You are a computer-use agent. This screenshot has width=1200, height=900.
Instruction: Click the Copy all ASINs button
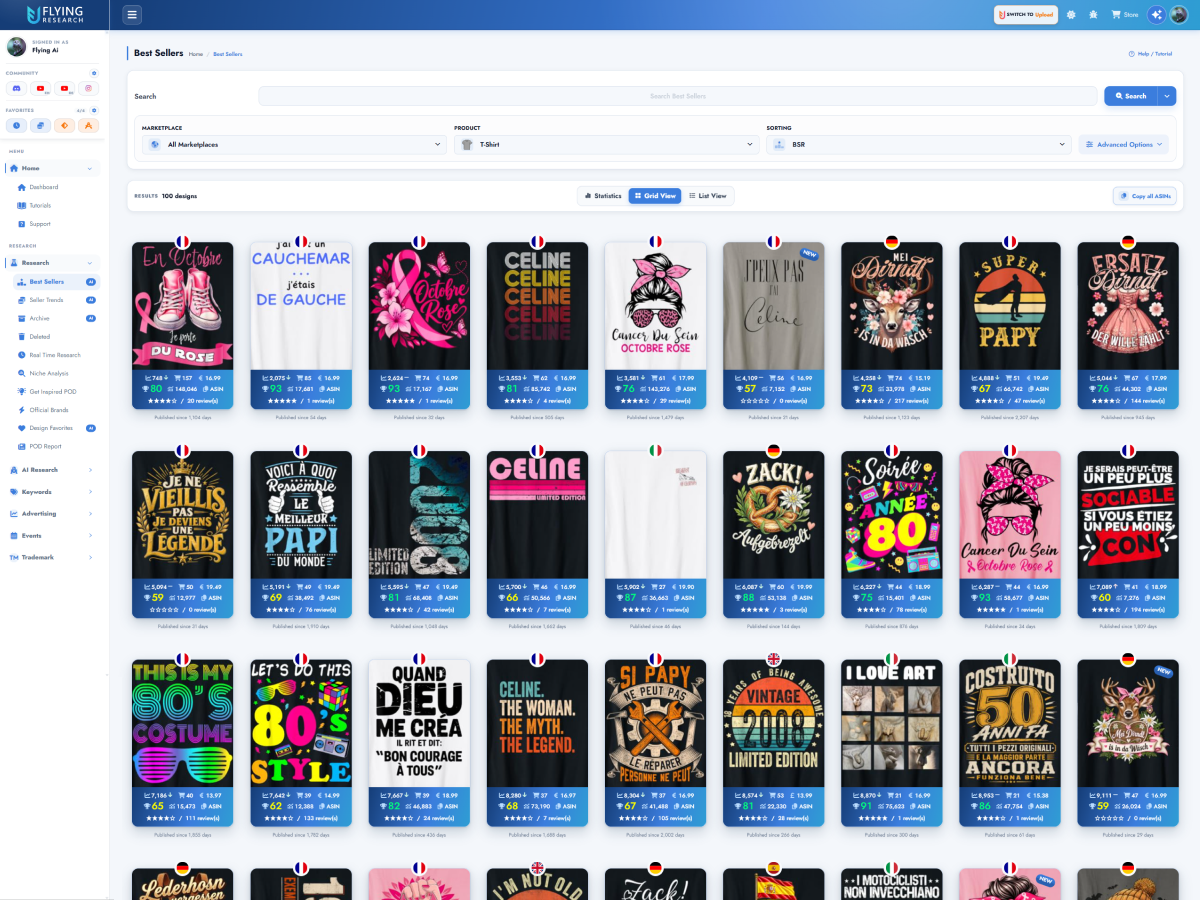pos(1145,196)
